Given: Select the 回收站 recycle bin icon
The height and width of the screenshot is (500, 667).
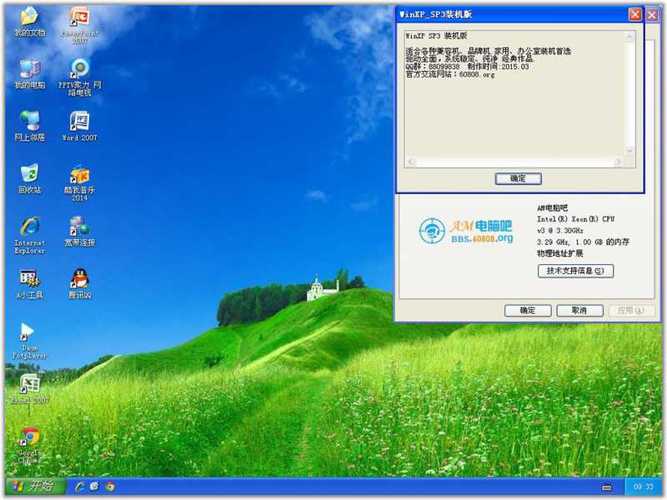Looking at the screenshot, I should point(29,179).
